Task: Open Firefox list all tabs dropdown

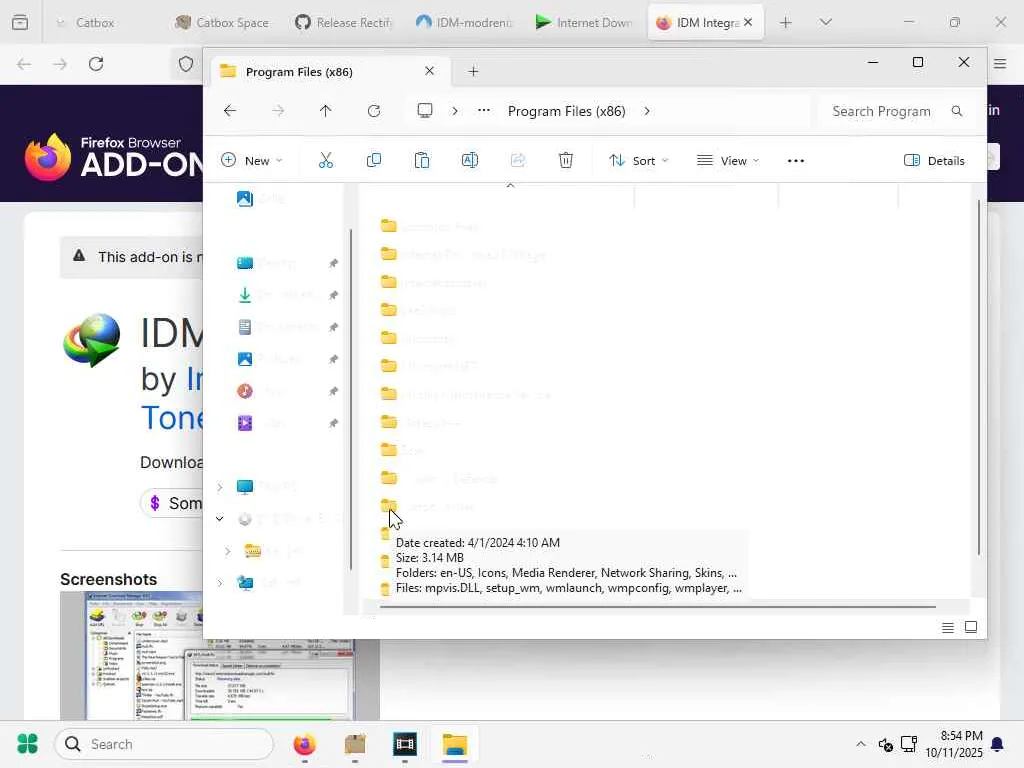Action: pyautogui.click(x=825, y=22)
